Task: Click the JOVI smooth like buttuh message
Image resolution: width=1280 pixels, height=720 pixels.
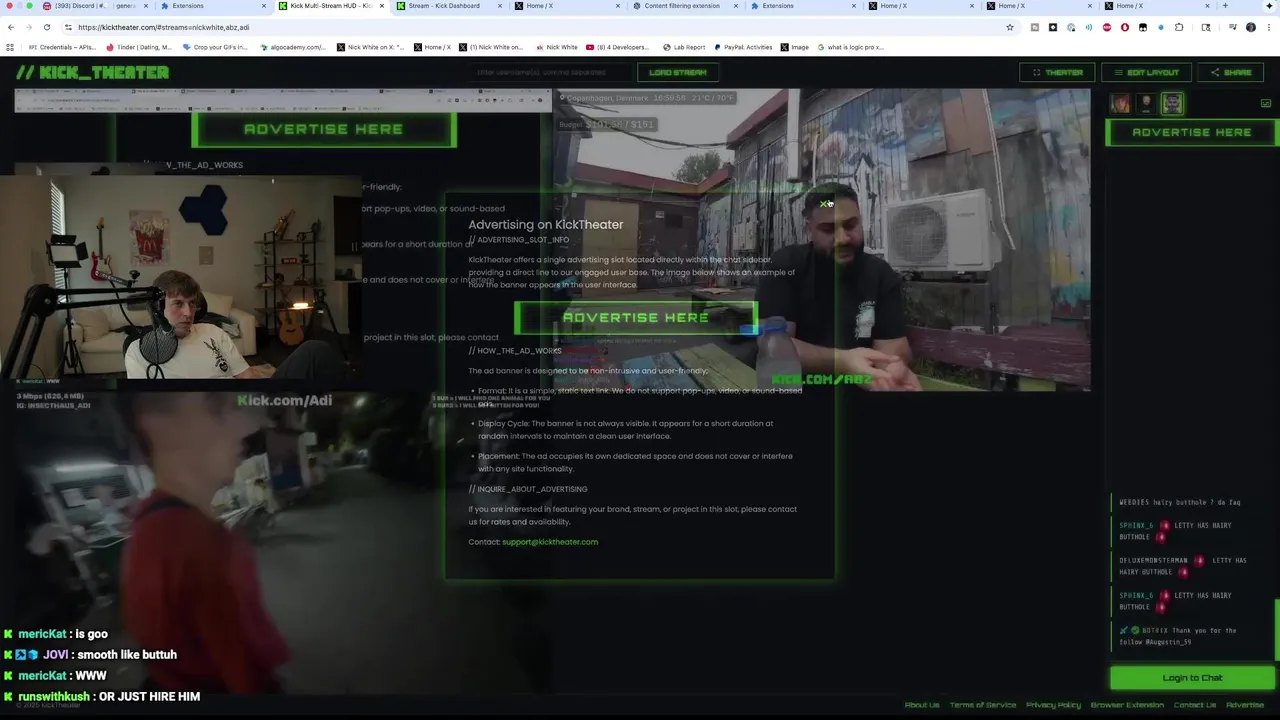Action: [91, 654]
